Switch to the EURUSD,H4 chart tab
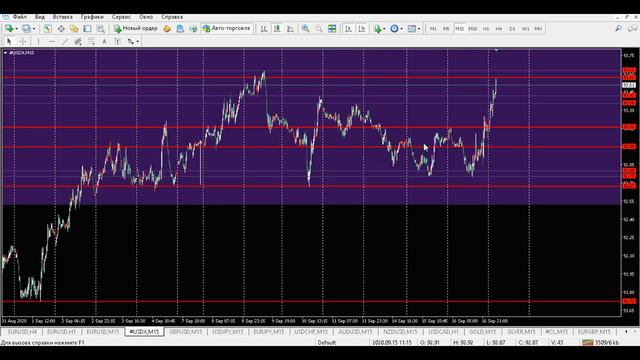Screen dimensions: 640x360 click(x=22, y=332)
